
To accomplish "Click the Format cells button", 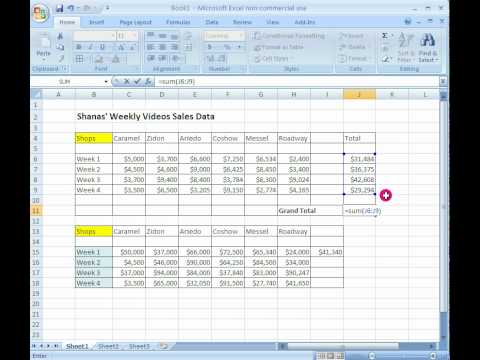I will pyautogui.click(x=353, y=59).
